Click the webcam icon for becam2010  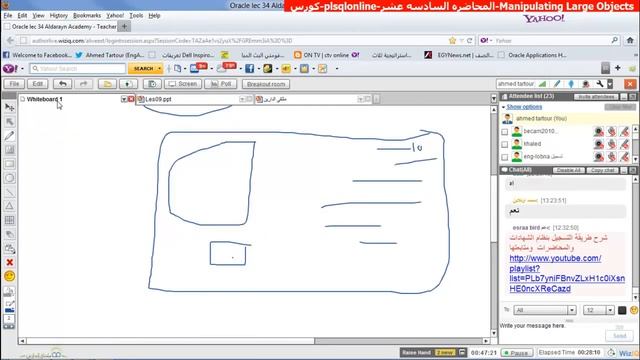[598, 131]
